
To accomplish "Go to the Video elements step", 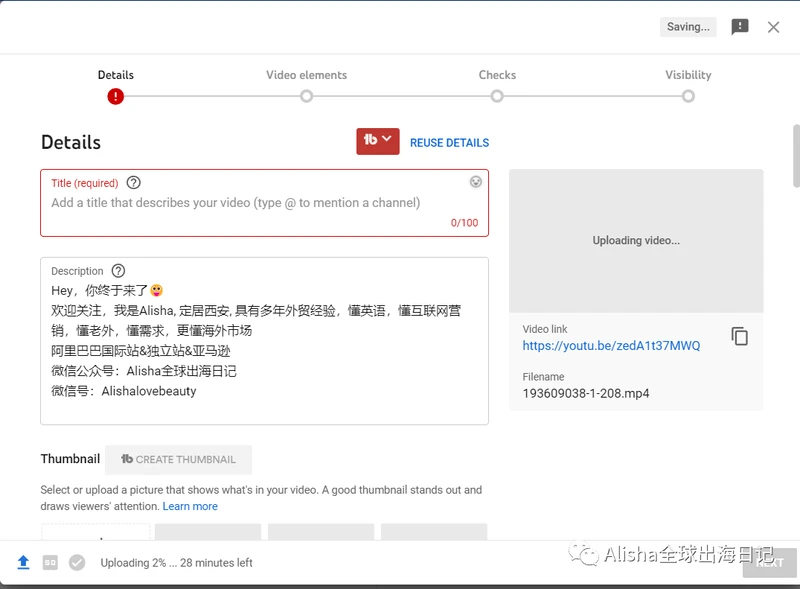I will (306, 96).
